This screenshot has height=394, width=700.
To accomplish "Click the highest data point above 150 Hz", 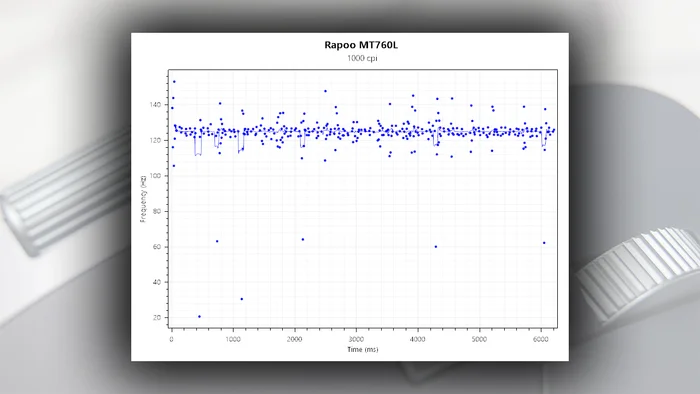I will tap(174, 82).
